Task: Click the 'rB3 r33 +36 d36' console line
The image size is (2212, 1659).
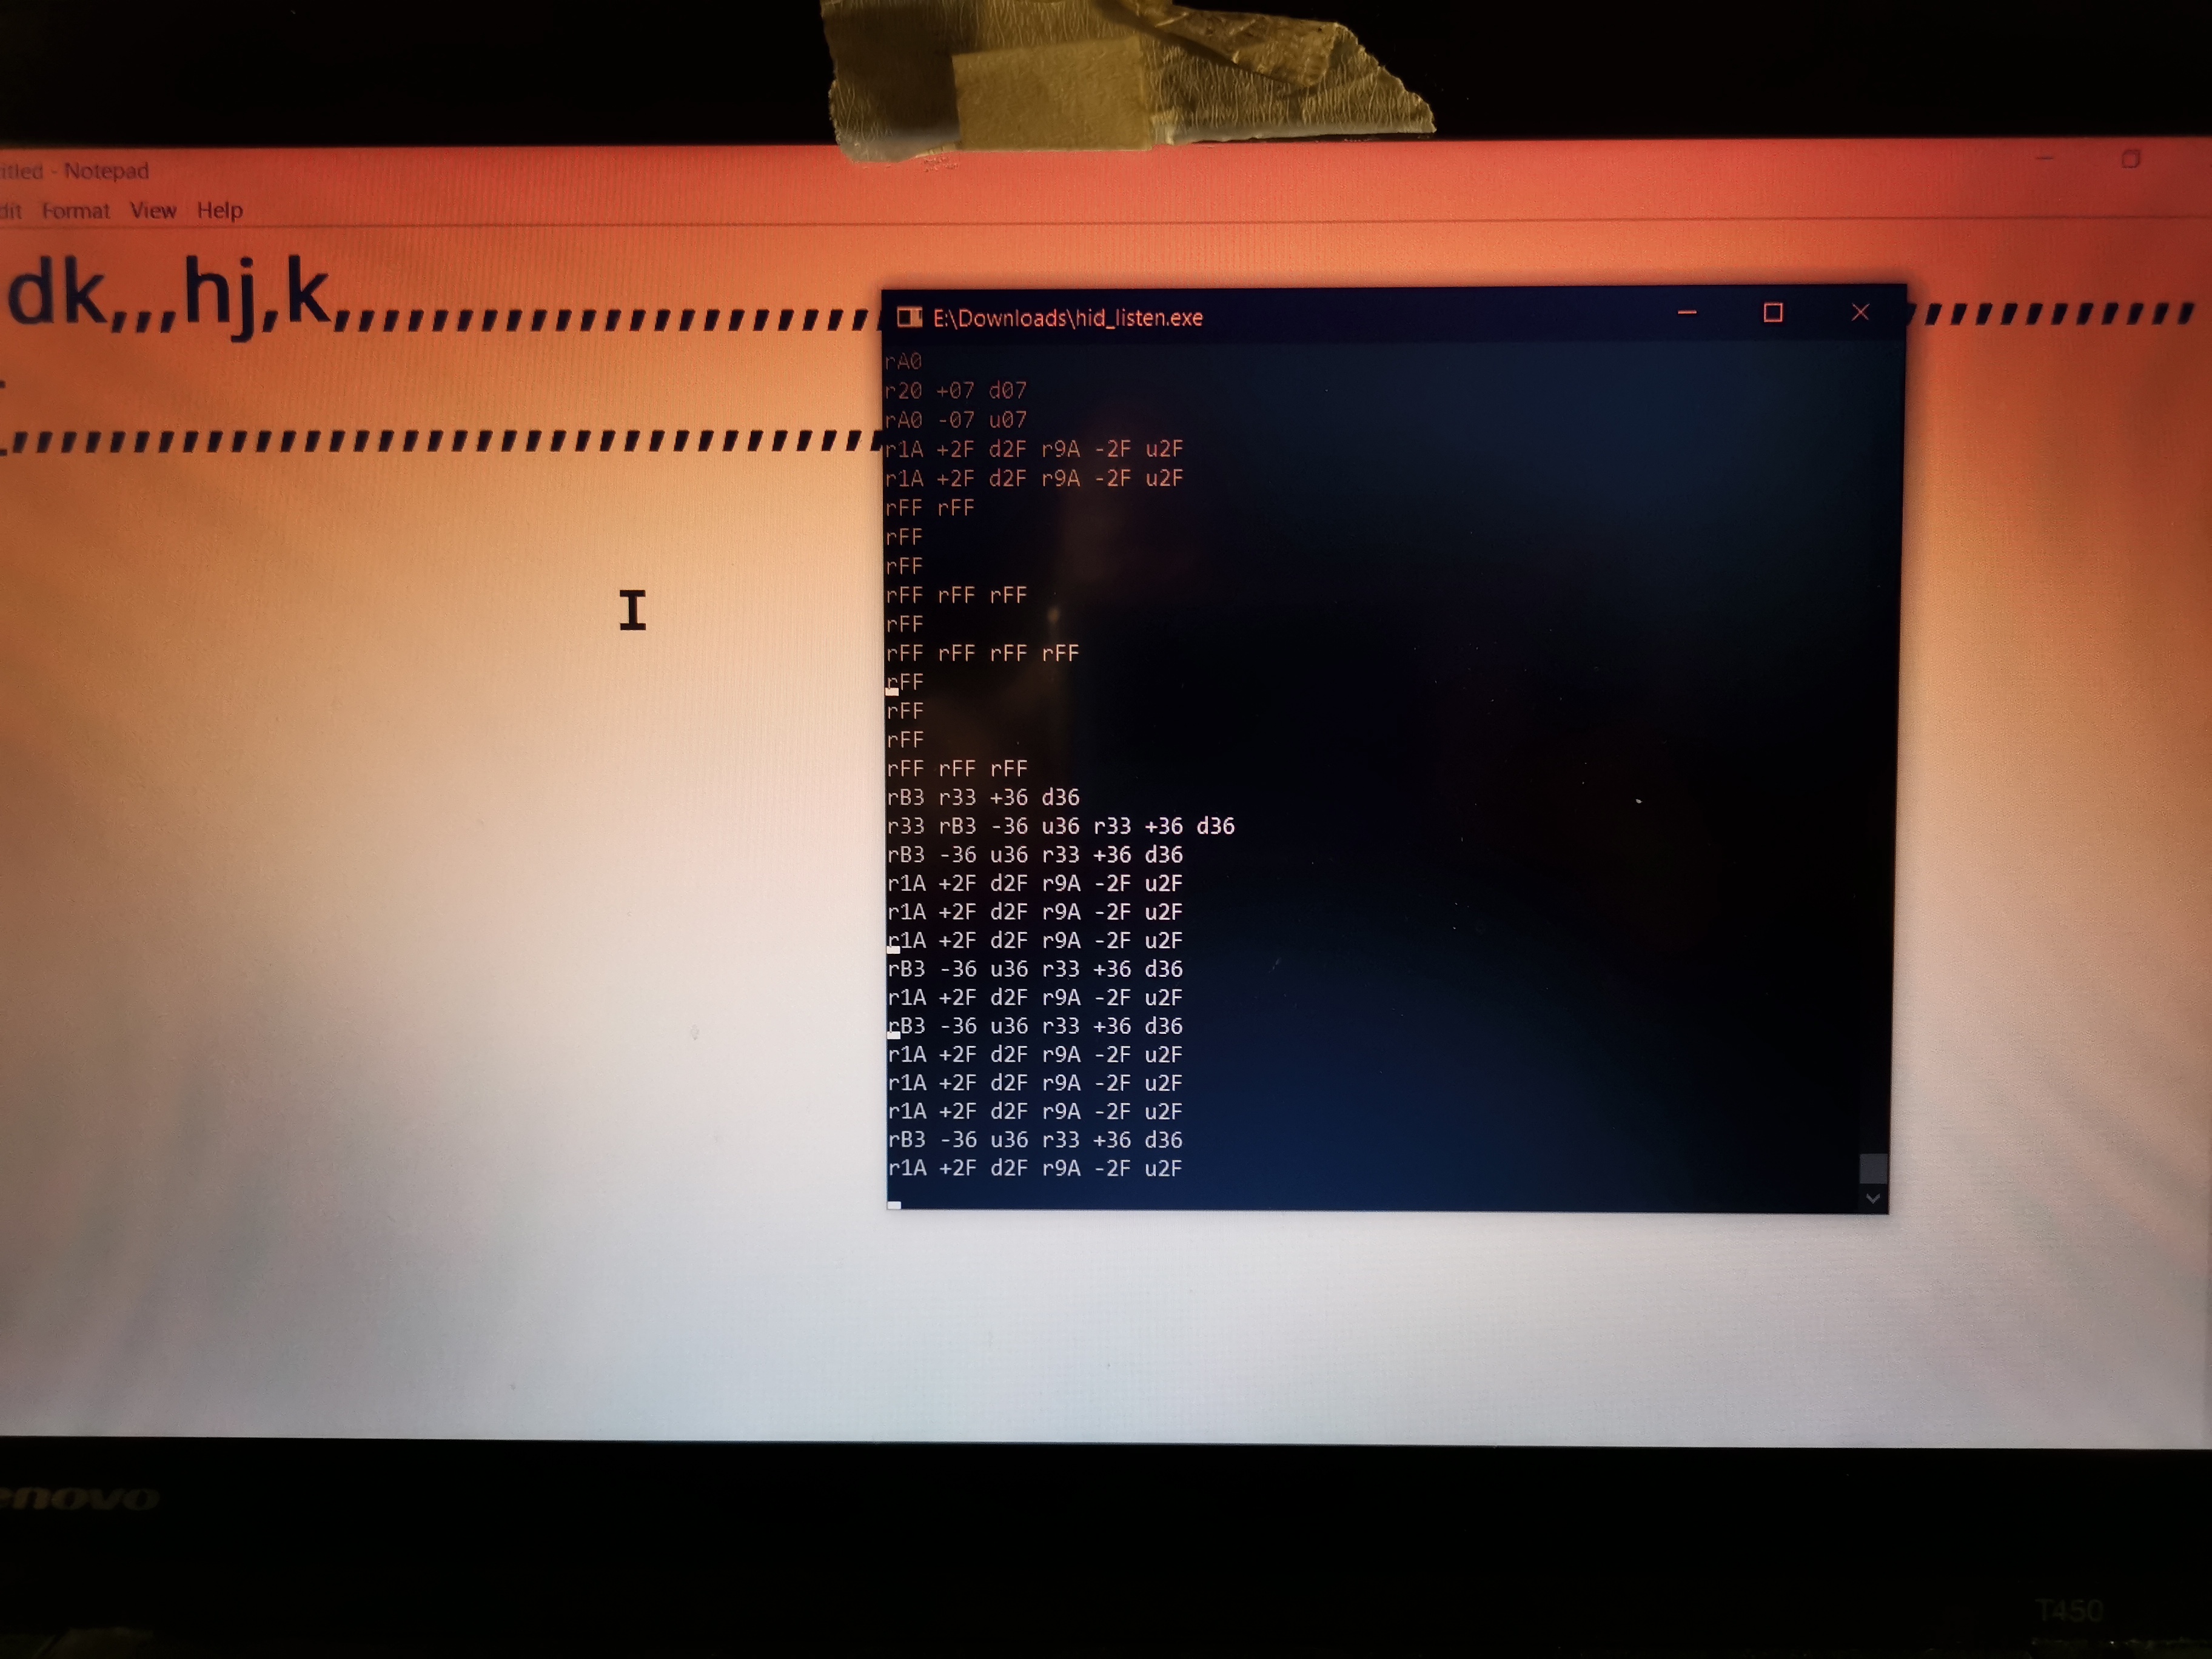Action: 983,797
